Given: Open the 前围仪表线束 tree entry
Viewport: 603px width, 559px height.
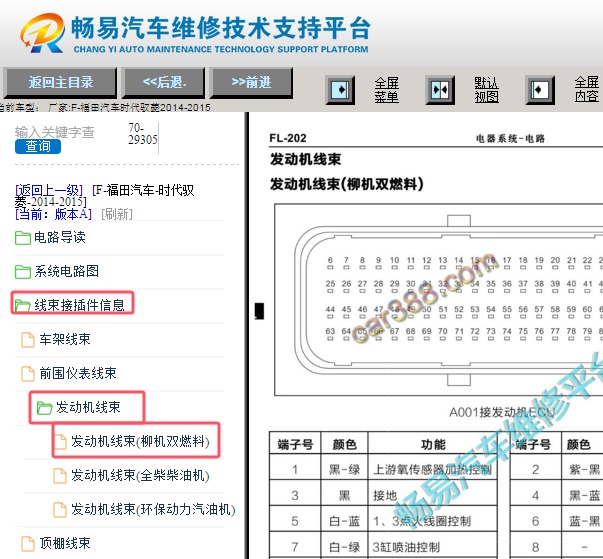Looking at the screenshot, I should (x=78, y=373).
